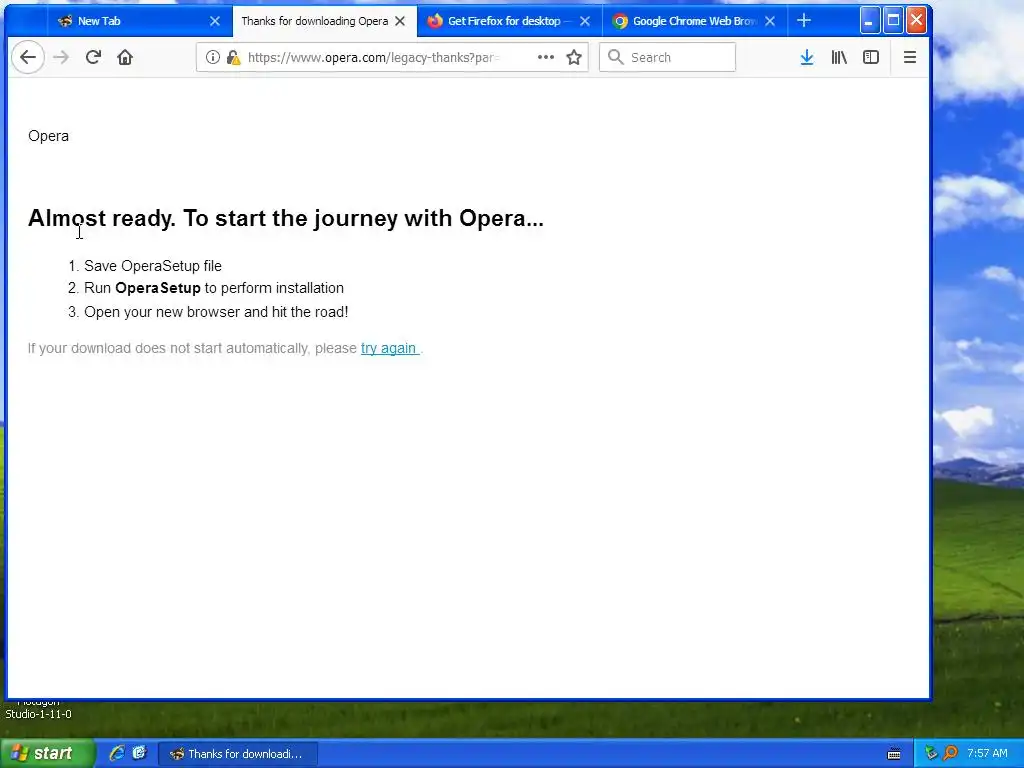Click the second quick launch icon
Screen dimensions: 1024x768
(139, 754)
